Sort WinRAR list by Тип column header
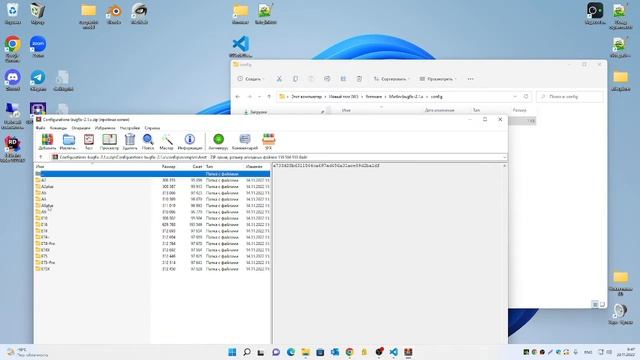The height and width of the screenshot is (360, 640). [x=209, y=167]
